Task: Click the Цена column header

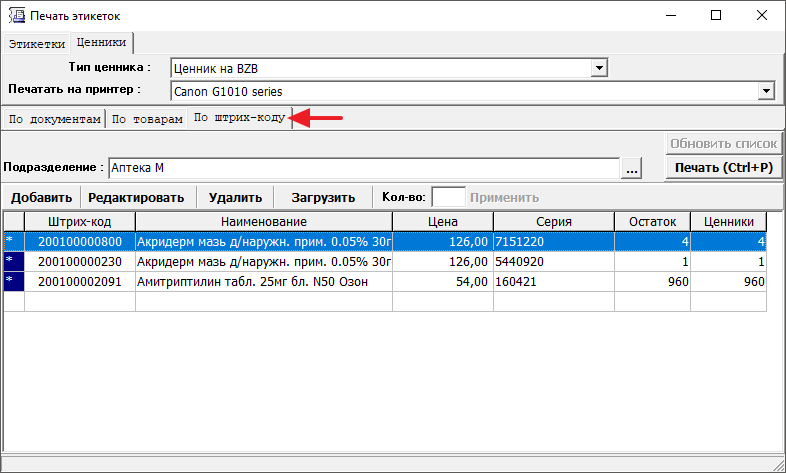Action: tap(442, 222)
